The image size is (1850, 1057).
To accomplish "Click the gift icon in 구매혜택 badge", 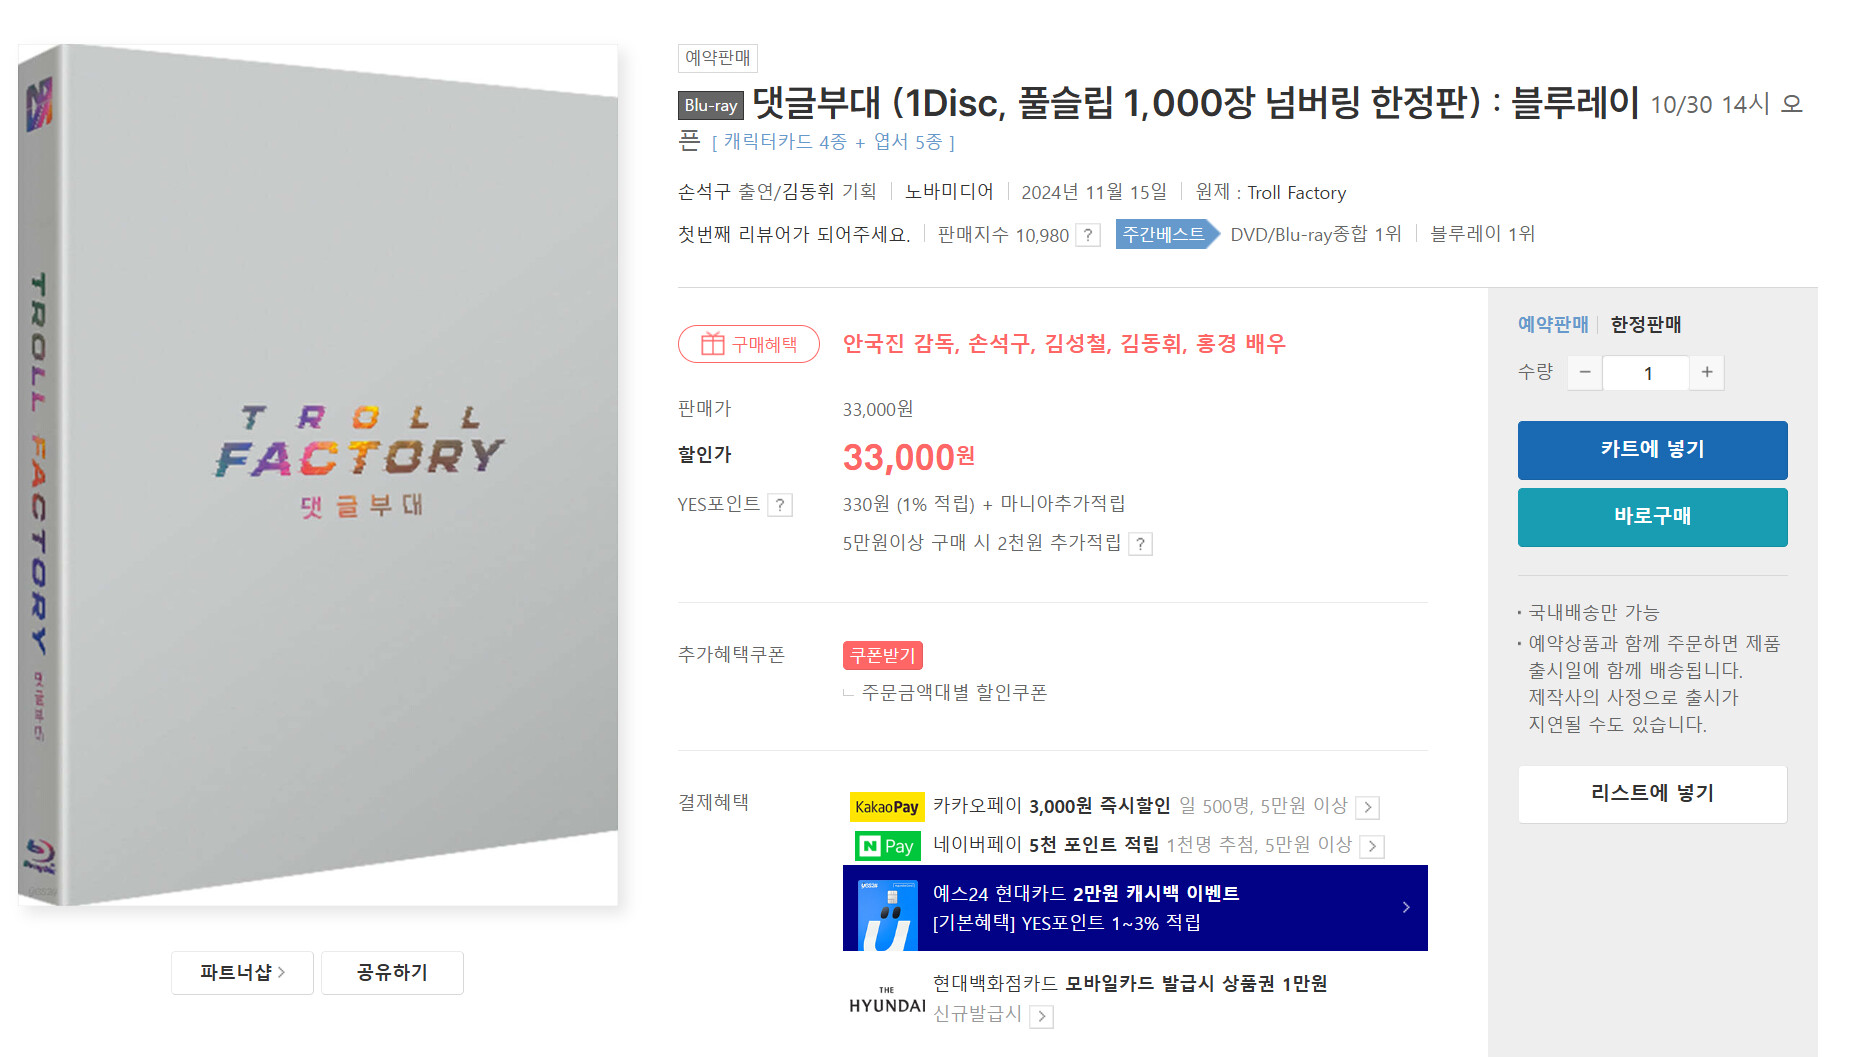I will (x=712, y=344).
